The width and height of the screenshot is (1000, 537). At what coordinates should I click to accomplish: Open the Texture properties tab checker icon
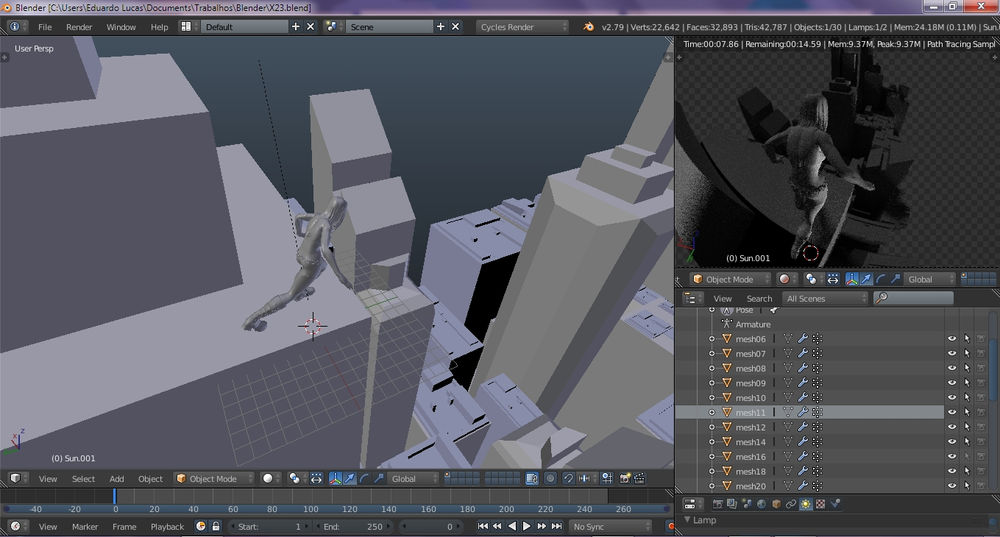pos(821,503)
